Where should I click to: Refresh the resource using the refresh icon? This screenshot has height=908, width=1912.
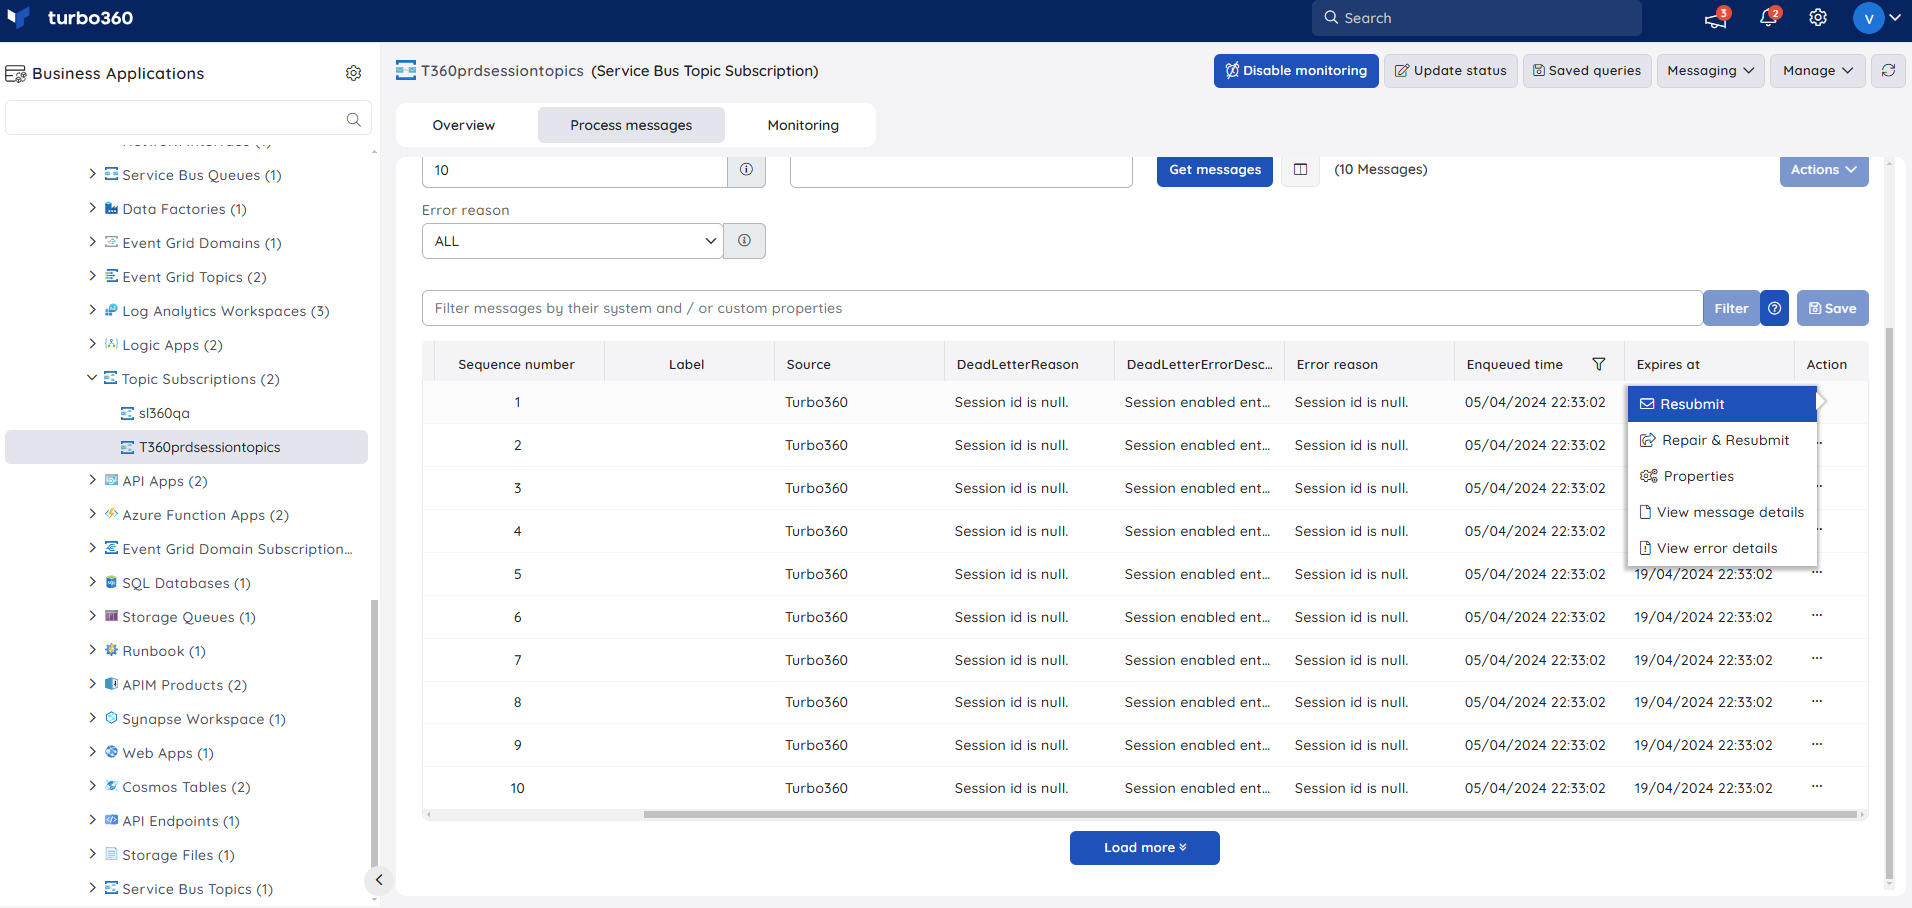click(x=1888, y=71)
